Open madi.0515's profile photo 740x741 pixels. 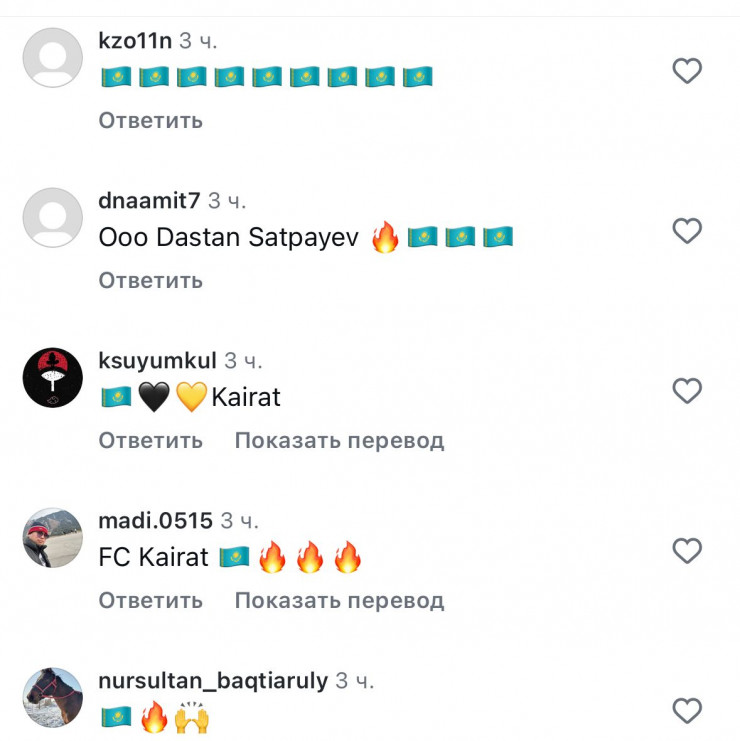[52, 537]
